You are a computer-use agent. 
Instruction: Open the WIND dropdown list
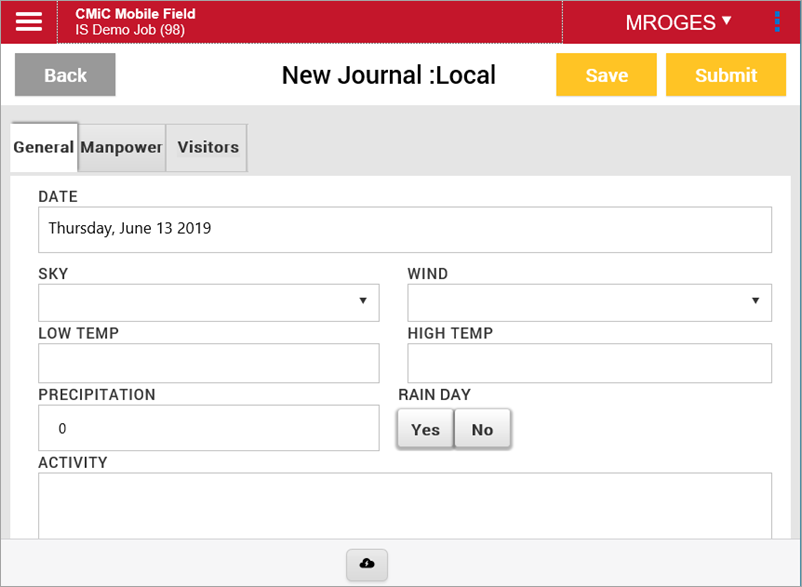coord(589,302)
